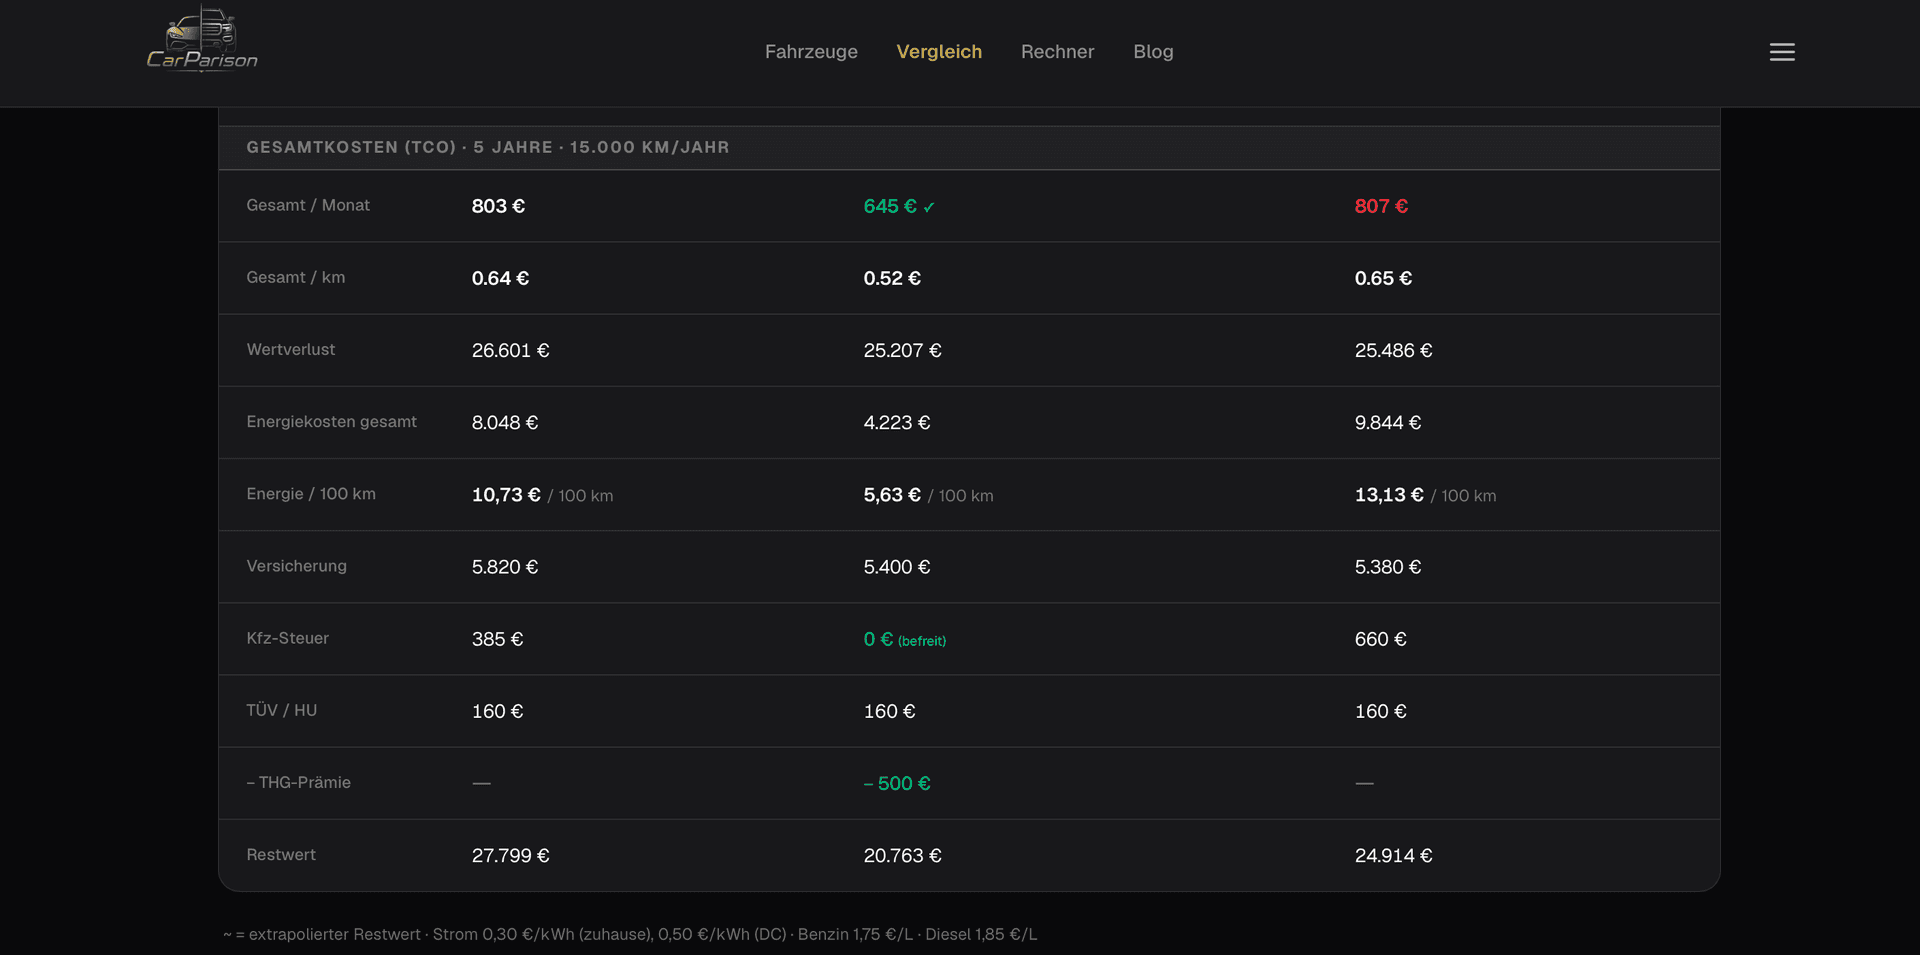The image size is (1920, 955).
Task: Click the 25.486 € Wertverlust value
Action: coord(1393,350)
